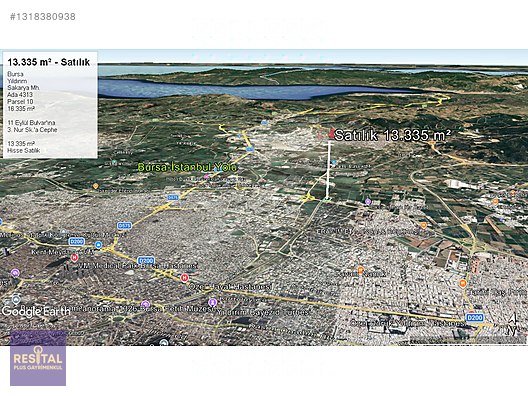Viewport: 528px width, 396px height.
Task: Click the Yıldırım Bayezid Türbesi map label
Action: click(x=262, y=312)
